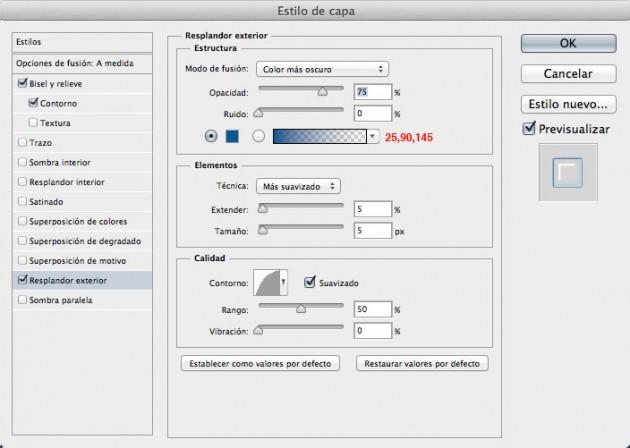The width and height of the screenshot is (630, 448).
Task: Uncheck the Resplandor exterior checkbox
Action: [22, 280]
